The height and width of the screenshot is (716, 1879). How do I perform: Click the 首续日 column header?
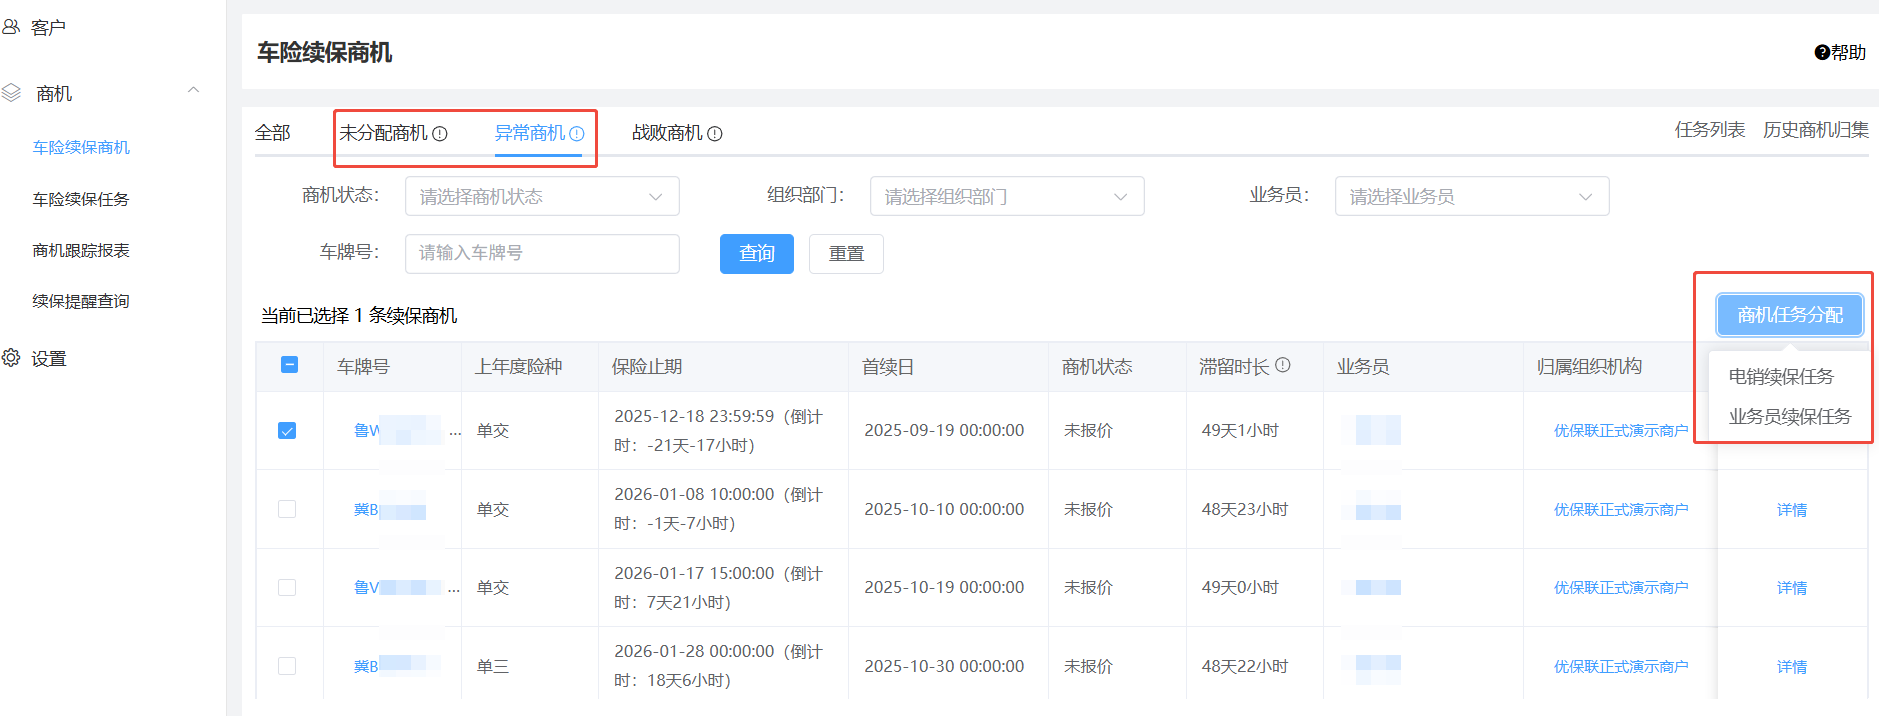888,367
